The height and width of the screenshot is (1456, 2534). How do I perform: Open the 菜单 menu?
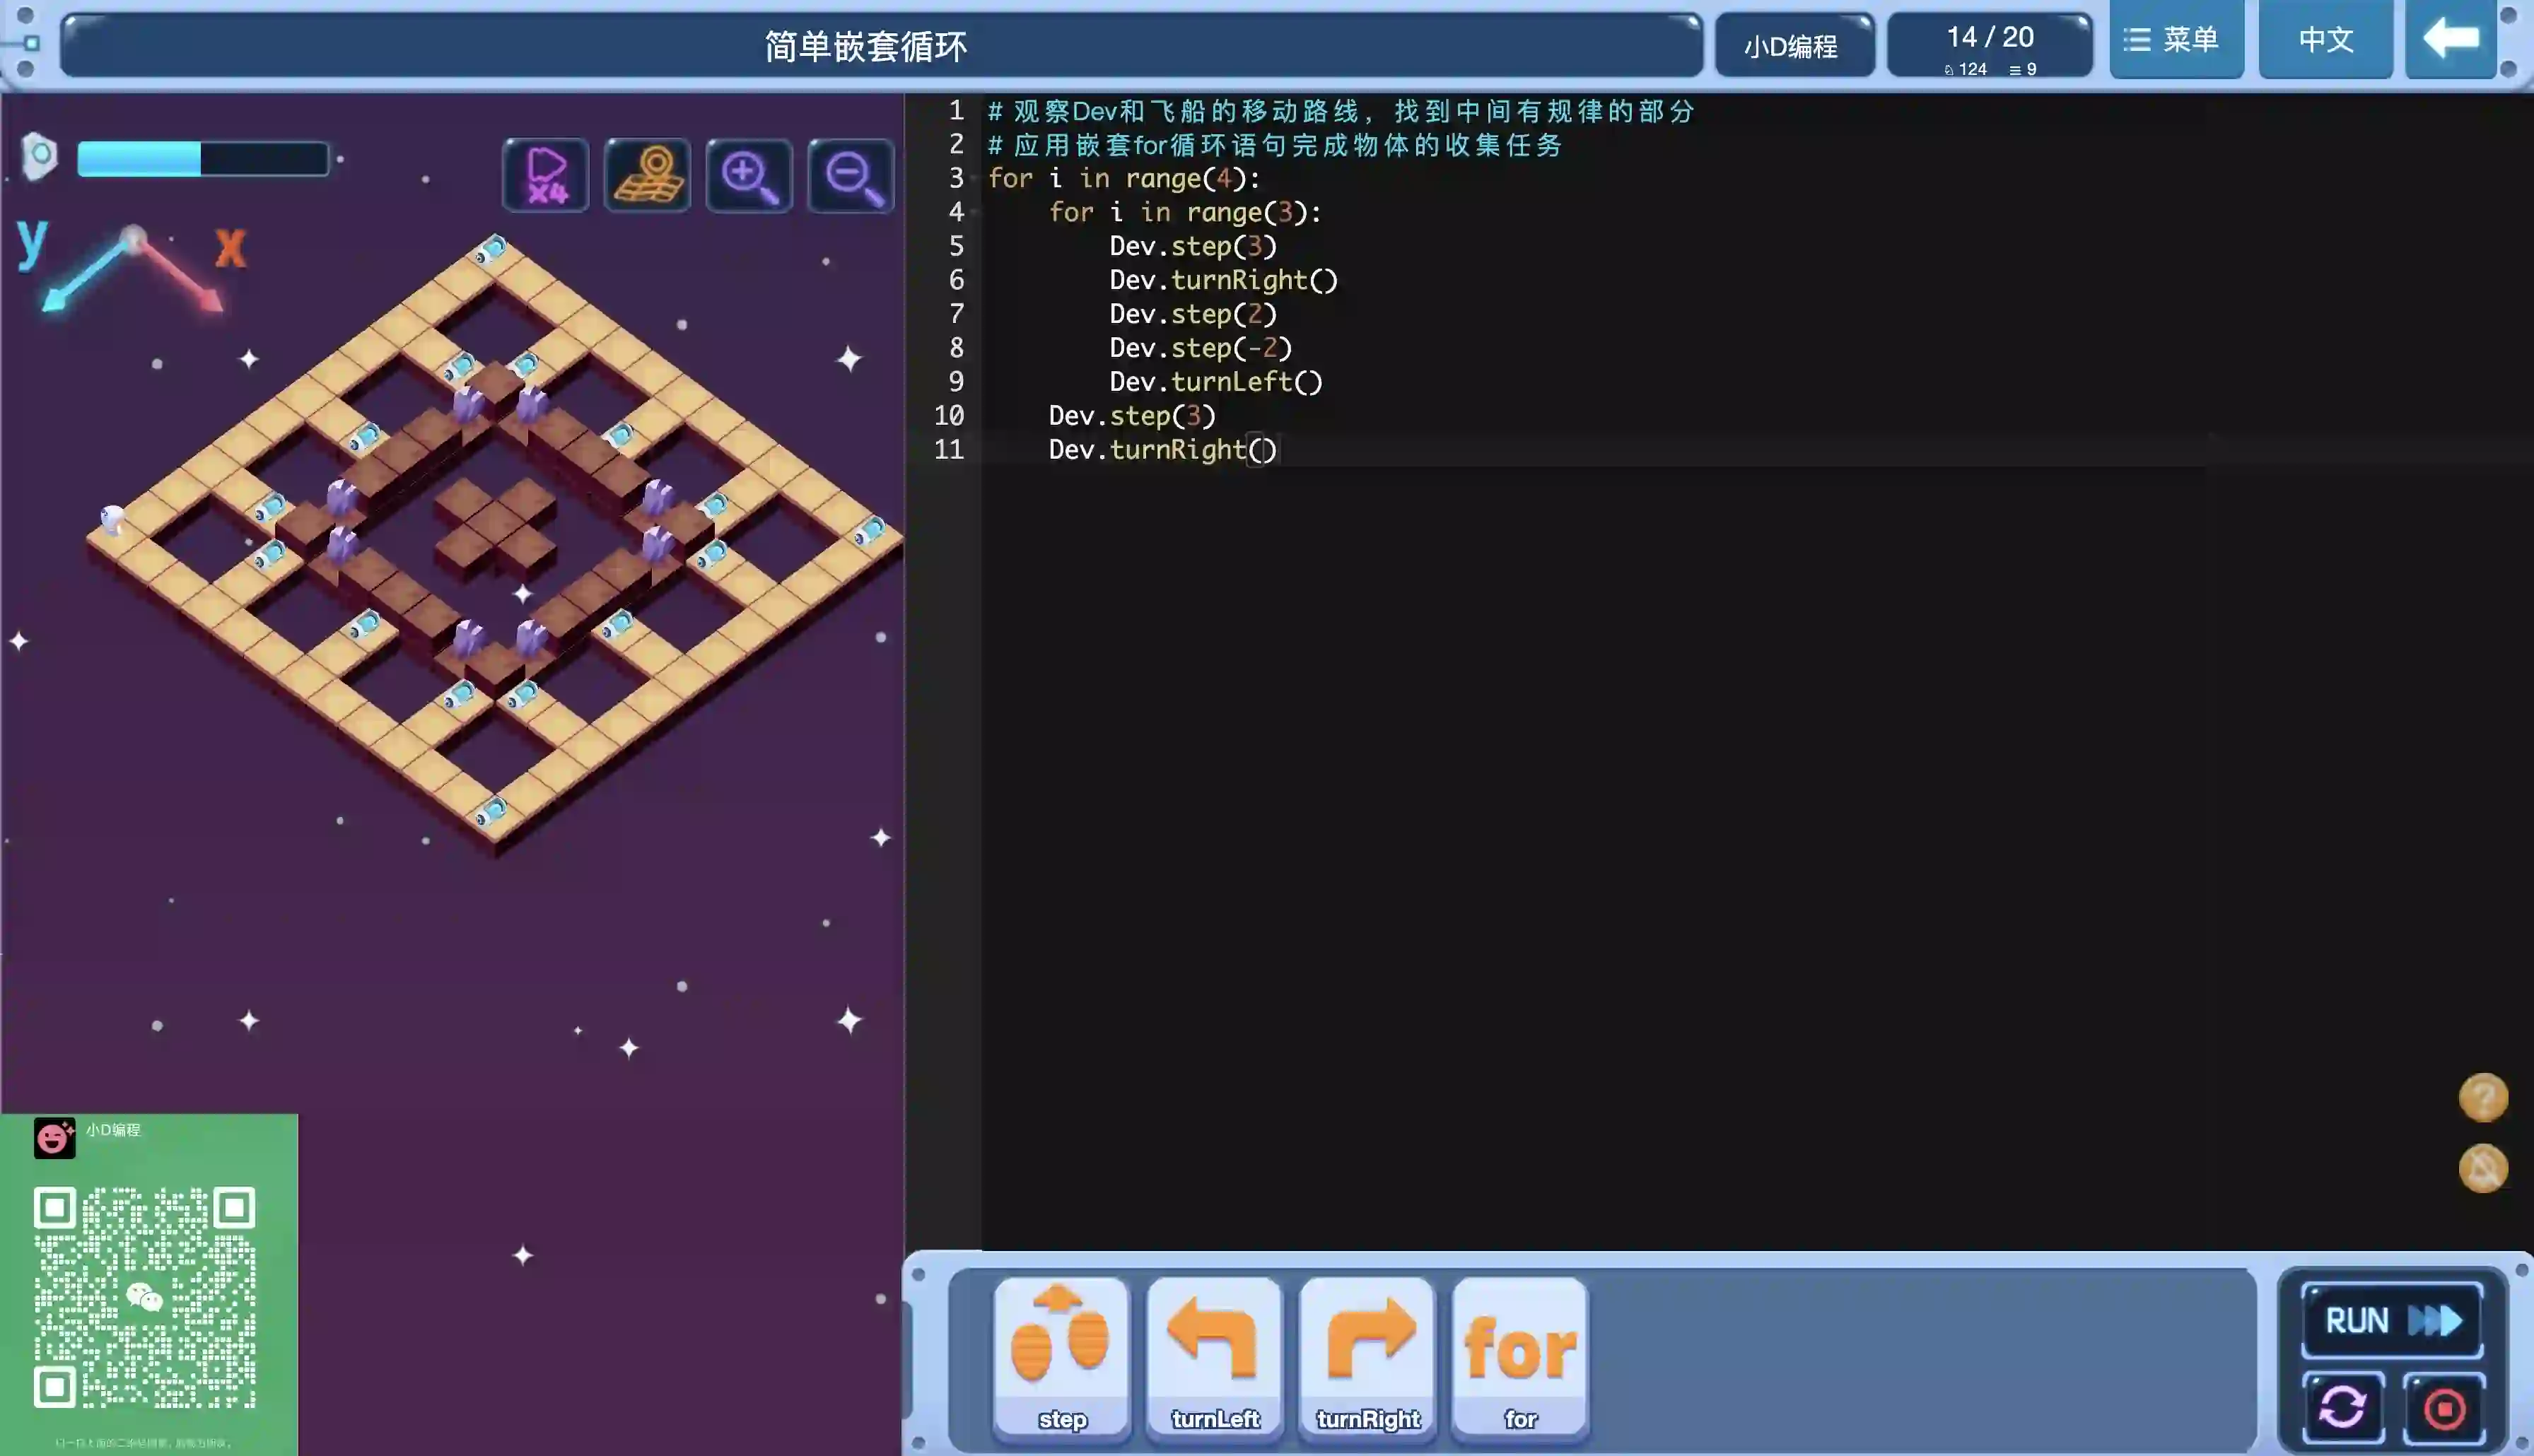(2176, 40)
